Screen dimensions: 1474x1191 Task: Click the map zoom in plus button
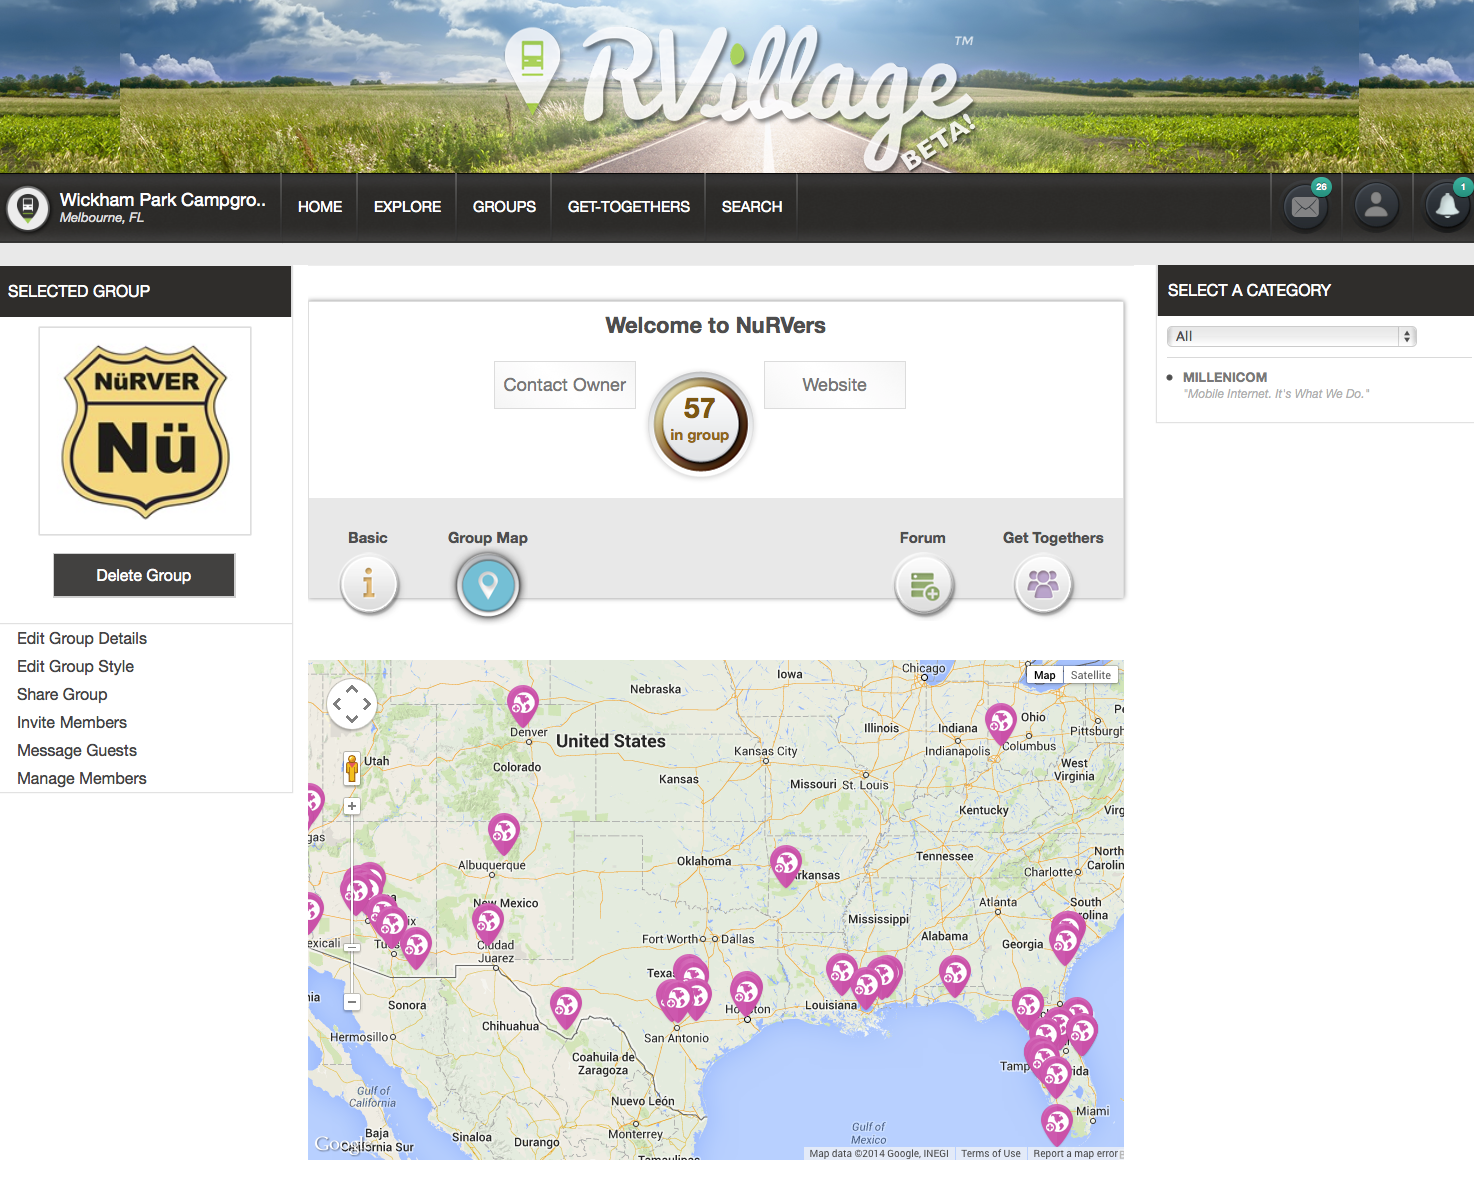352,806
